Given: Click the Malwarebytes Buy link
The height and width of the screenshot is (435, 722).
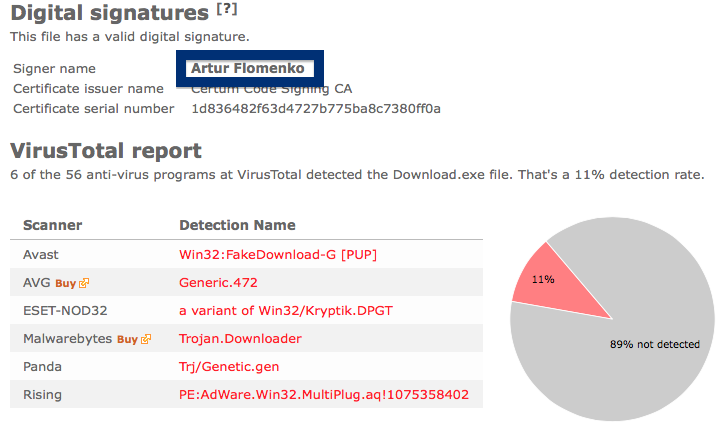Looking at the screenshot, I should [x=127, y=339].
